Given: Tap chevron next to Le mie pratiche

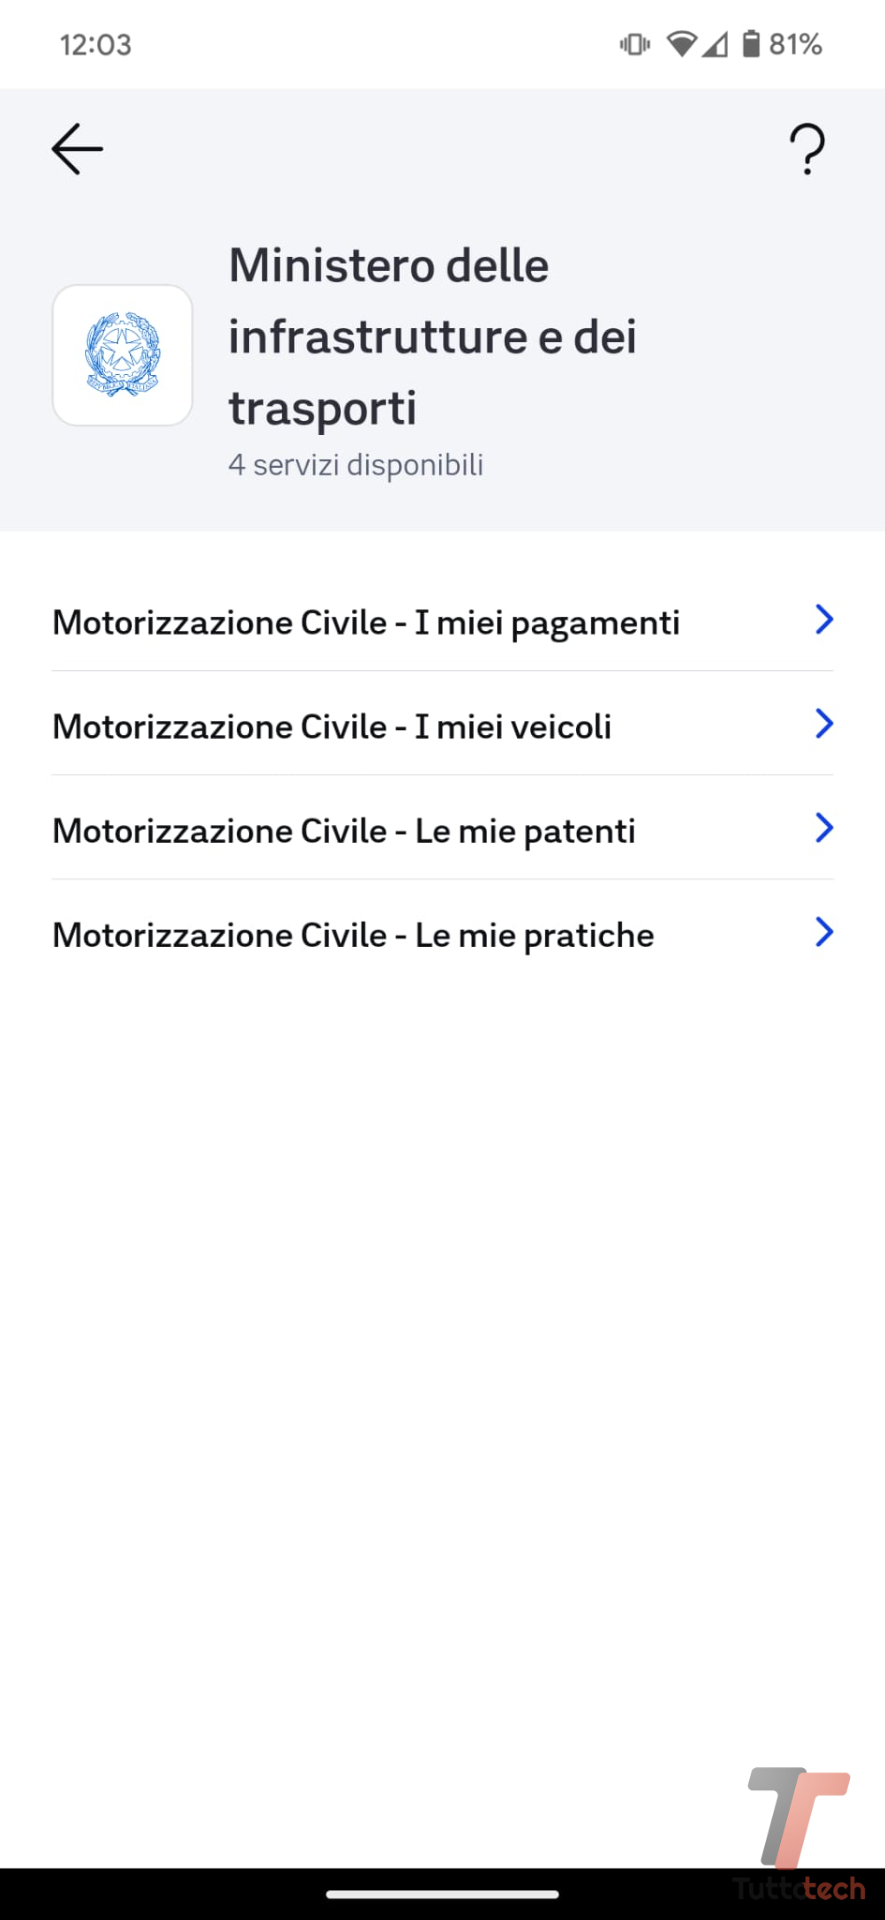Looking at the screenshot, I should click(x=824, y=932).
